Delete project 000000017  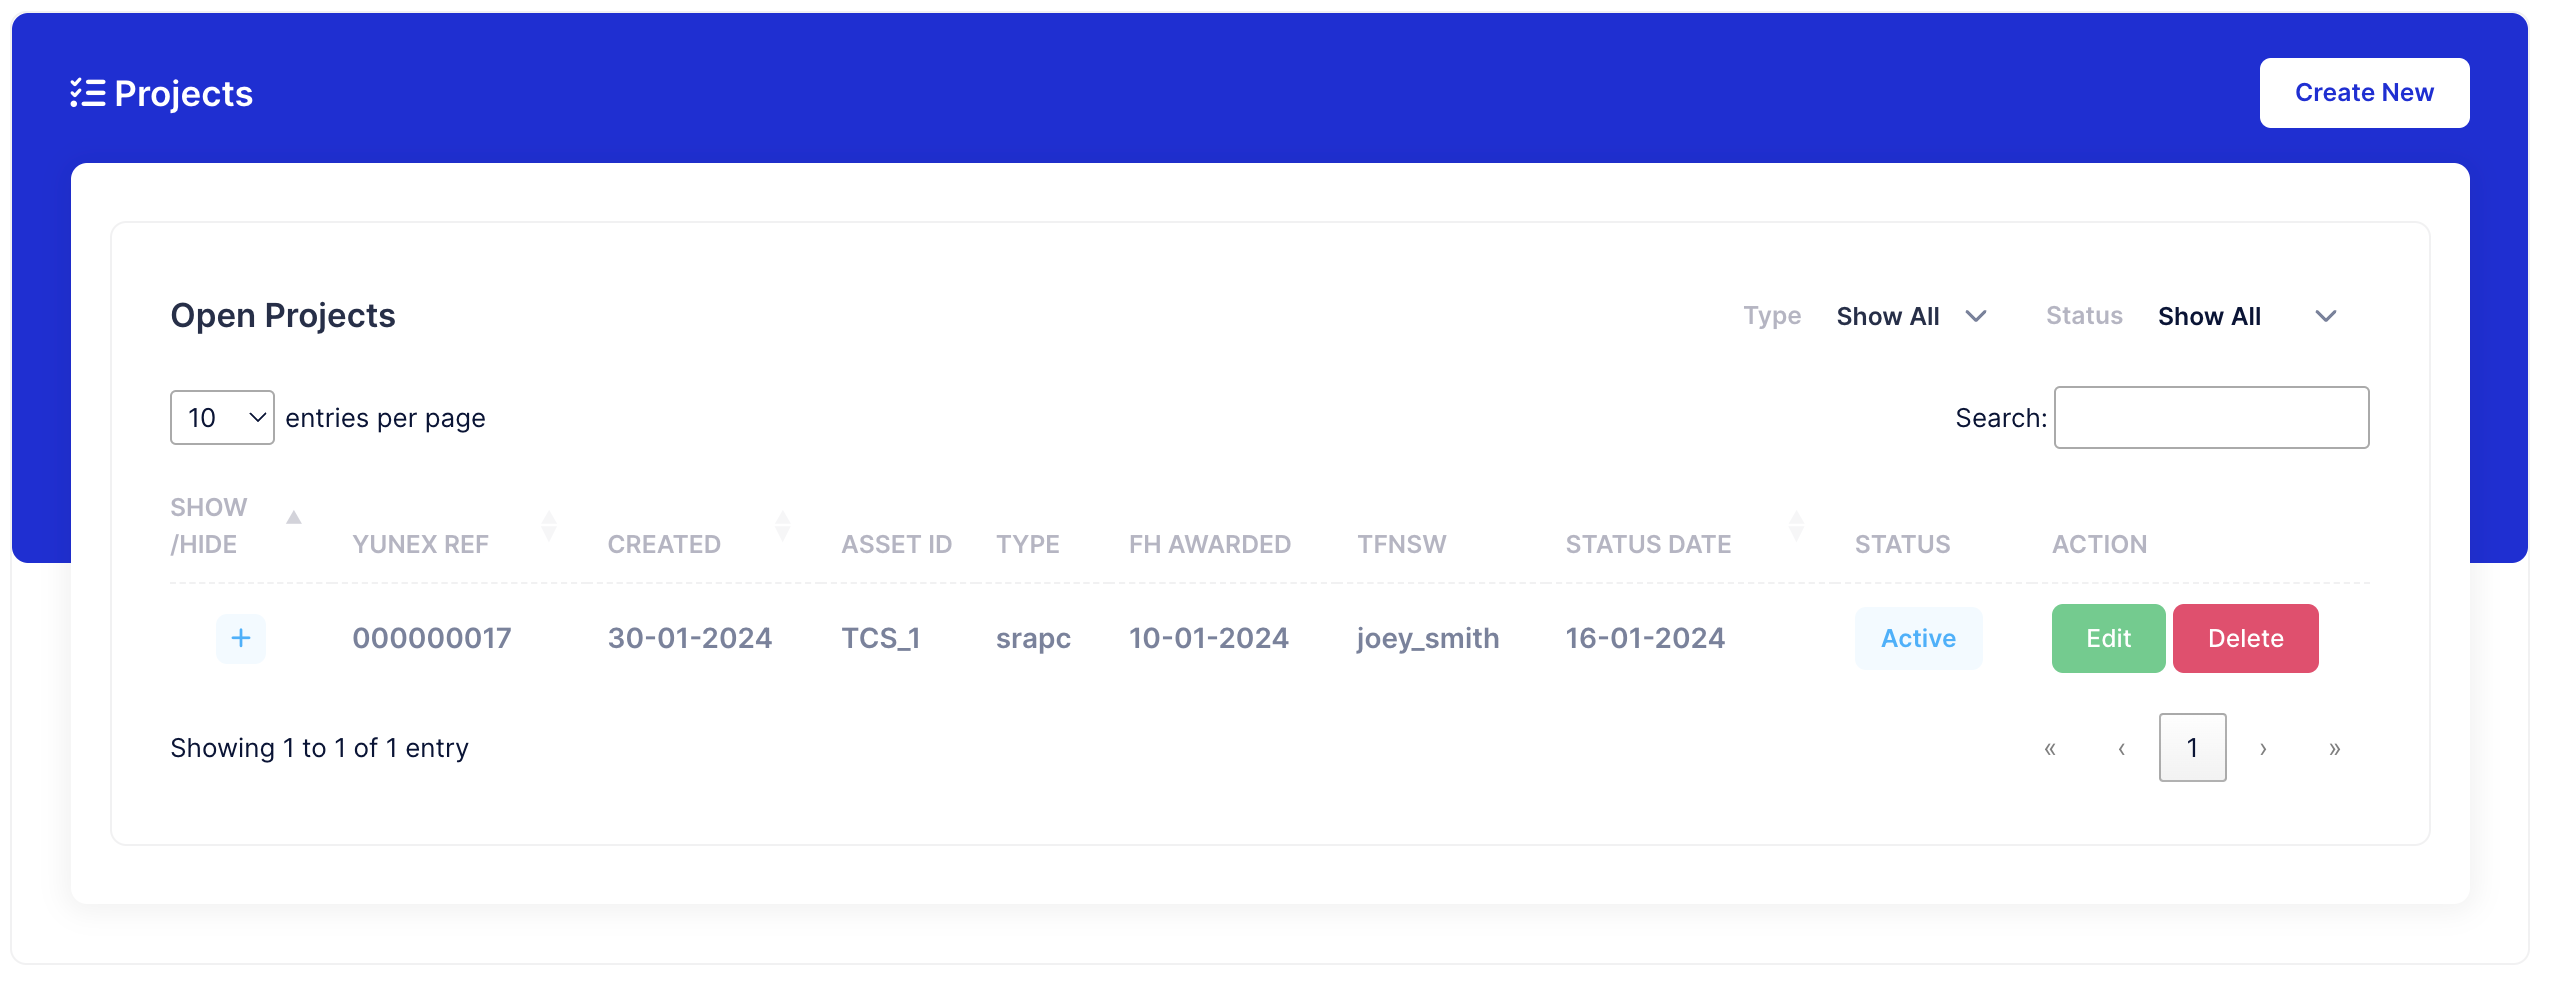(x=2245, y=639)
